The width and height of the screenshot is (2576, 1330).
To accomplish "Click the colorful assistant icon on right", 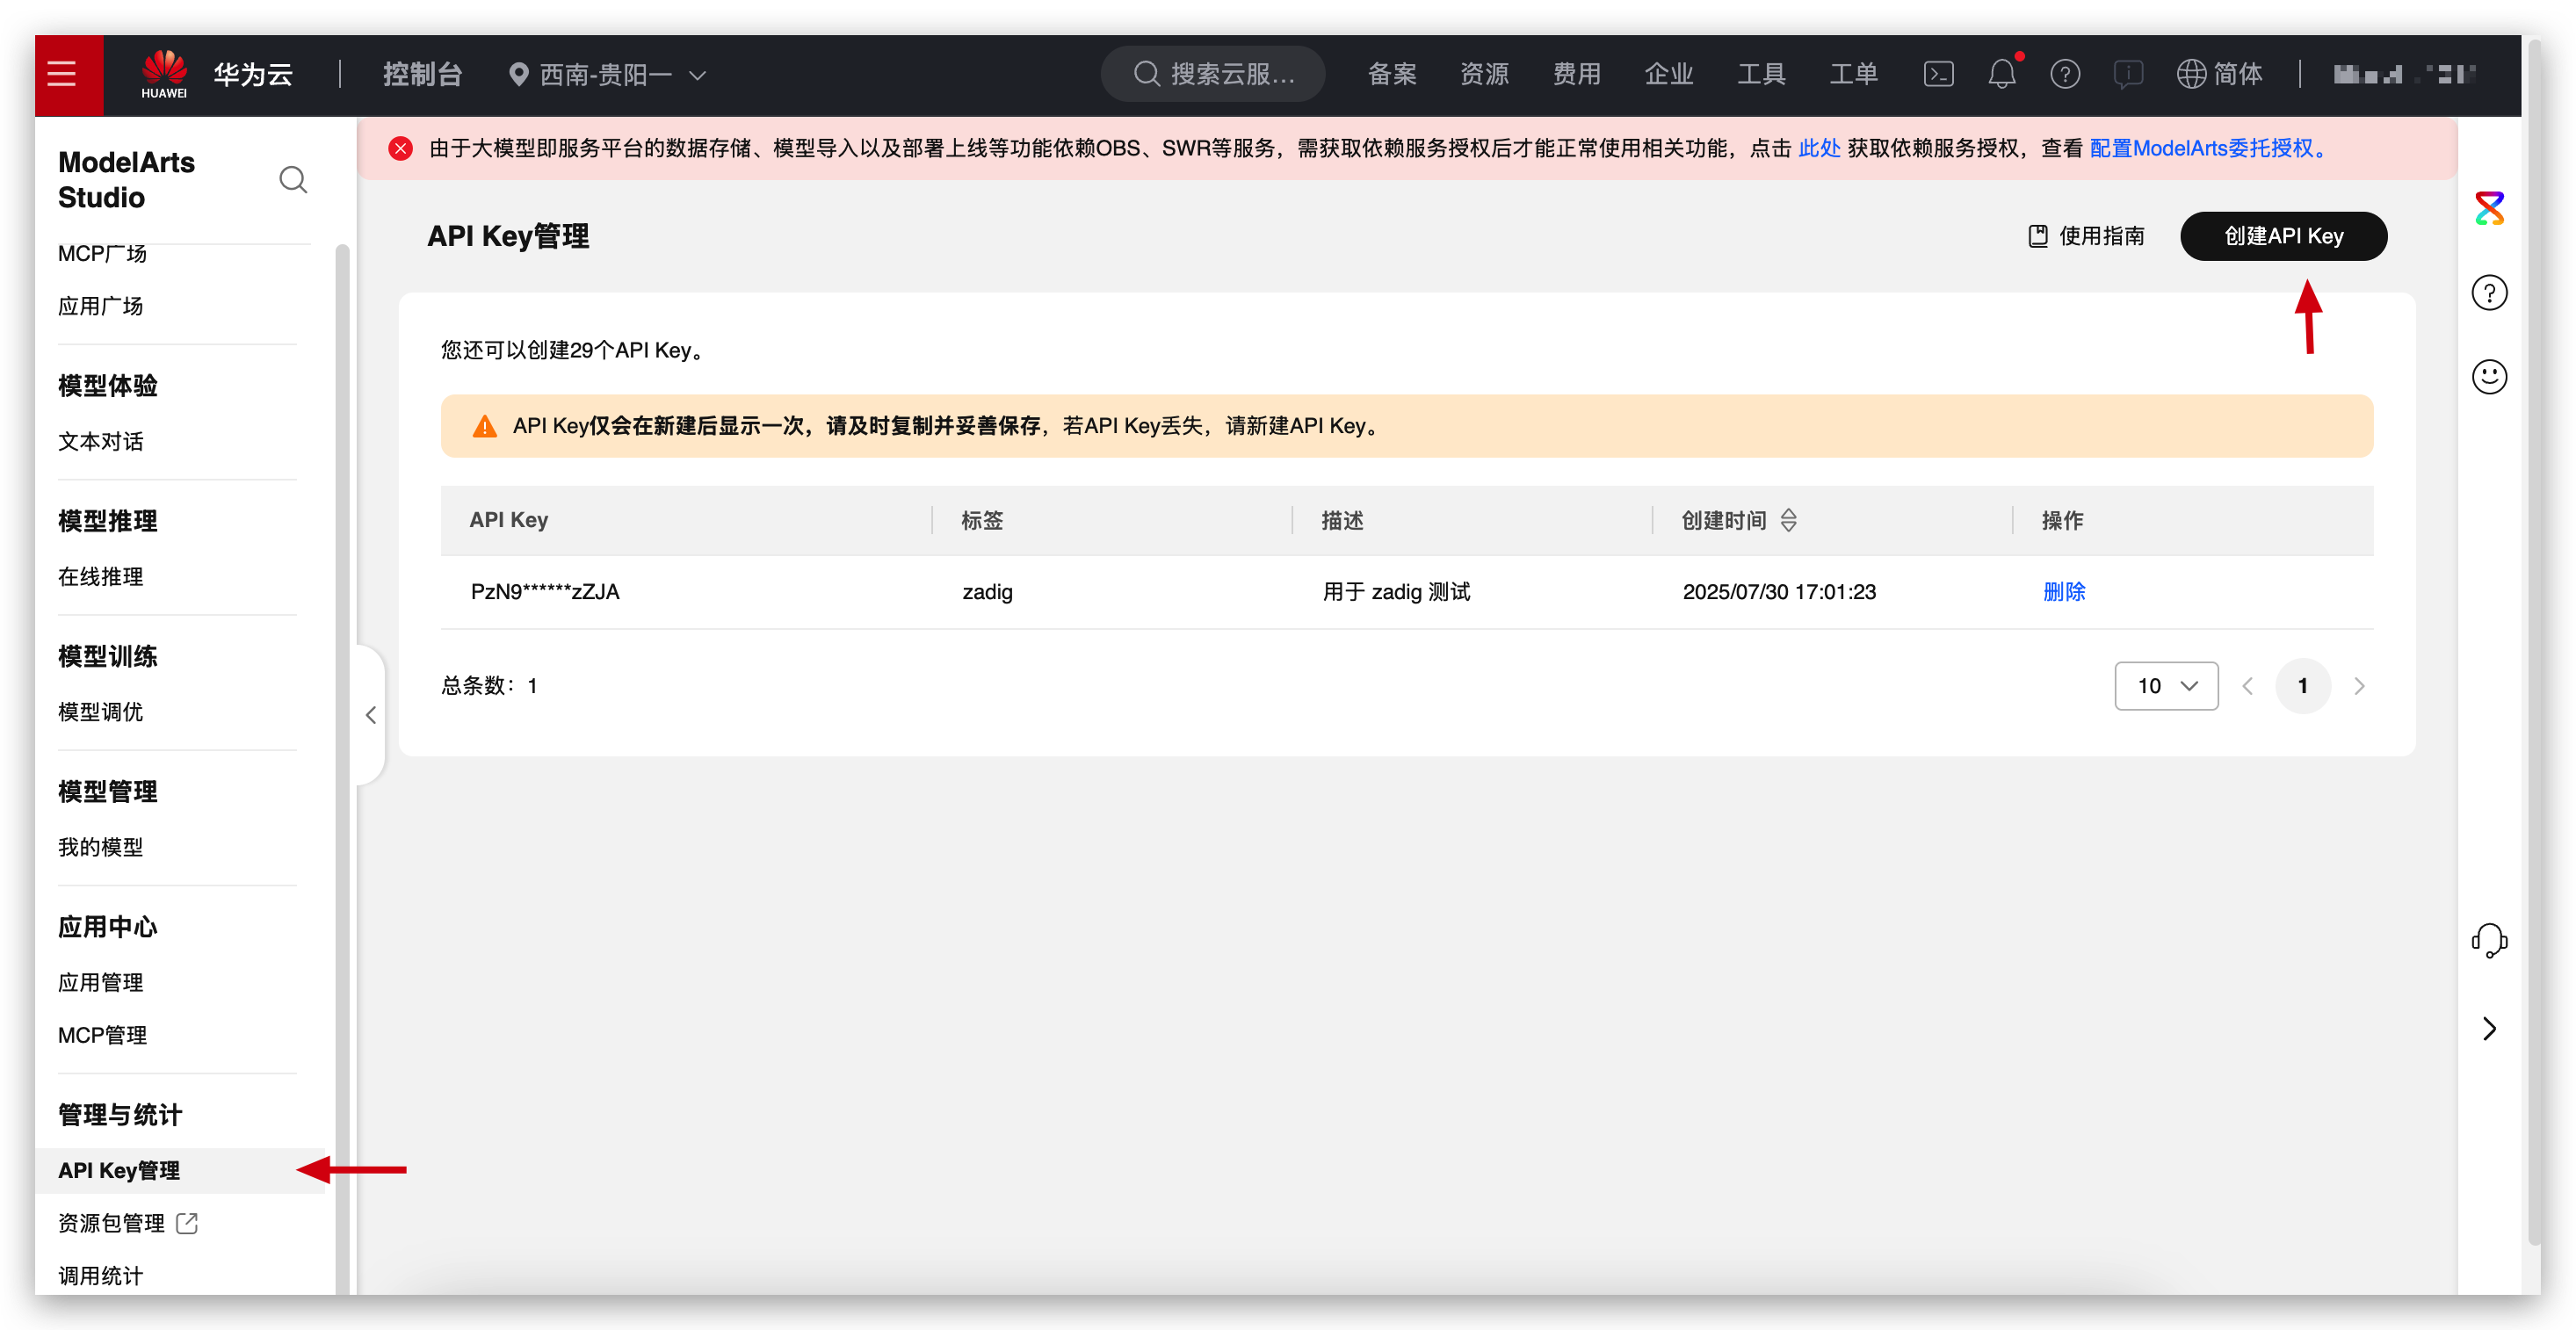I will pyautogui.click(x=2488, y=208).
